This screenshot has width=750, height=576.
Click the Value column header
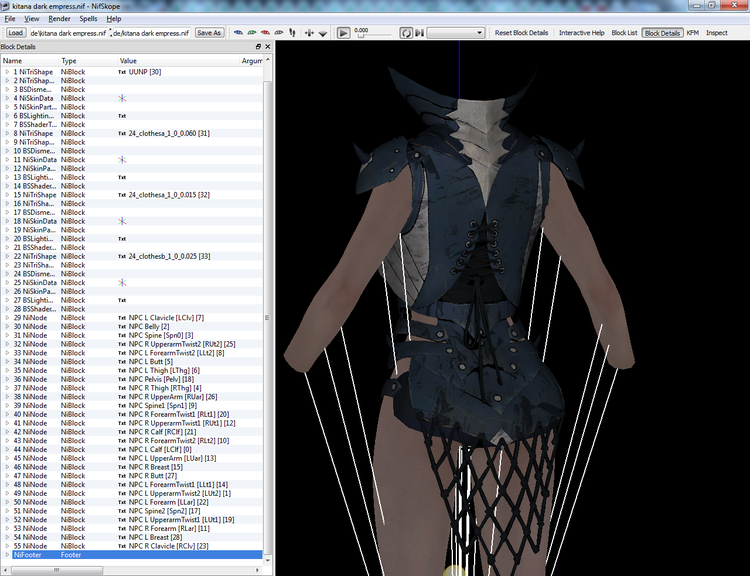point(178,61)
